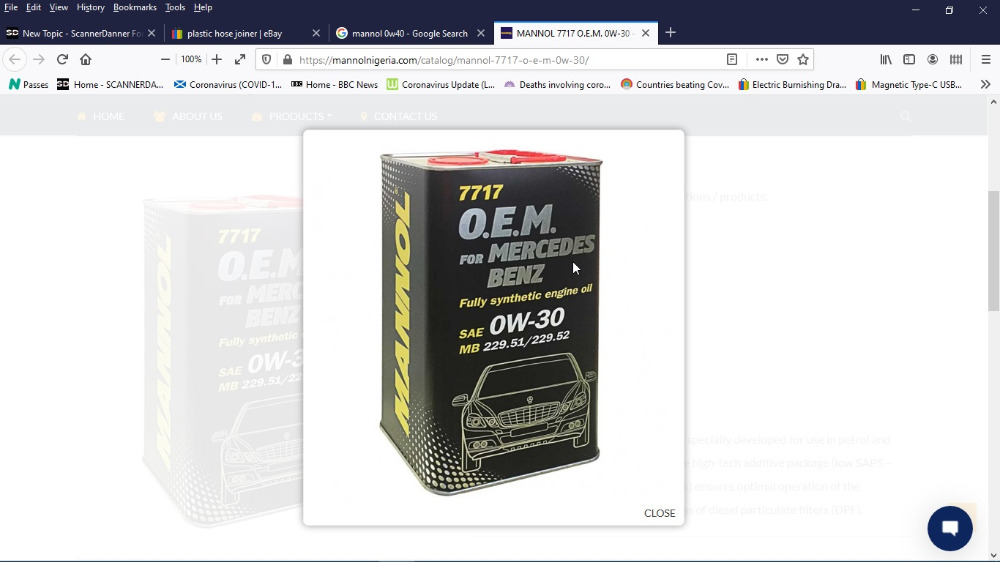Screen dimensions: 1000x562
Task: Open Deaths involving coro... bookmark
Action: pos(557,84)
